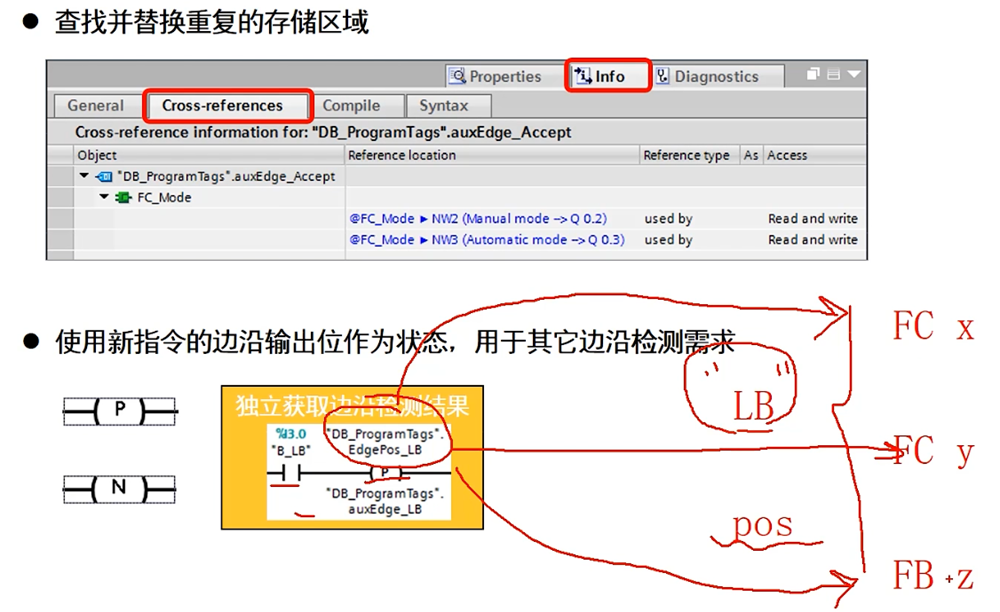Click the Reference location column header
Image resolution: width=1000 pixels, height=612 pixels.
[402, 155]
